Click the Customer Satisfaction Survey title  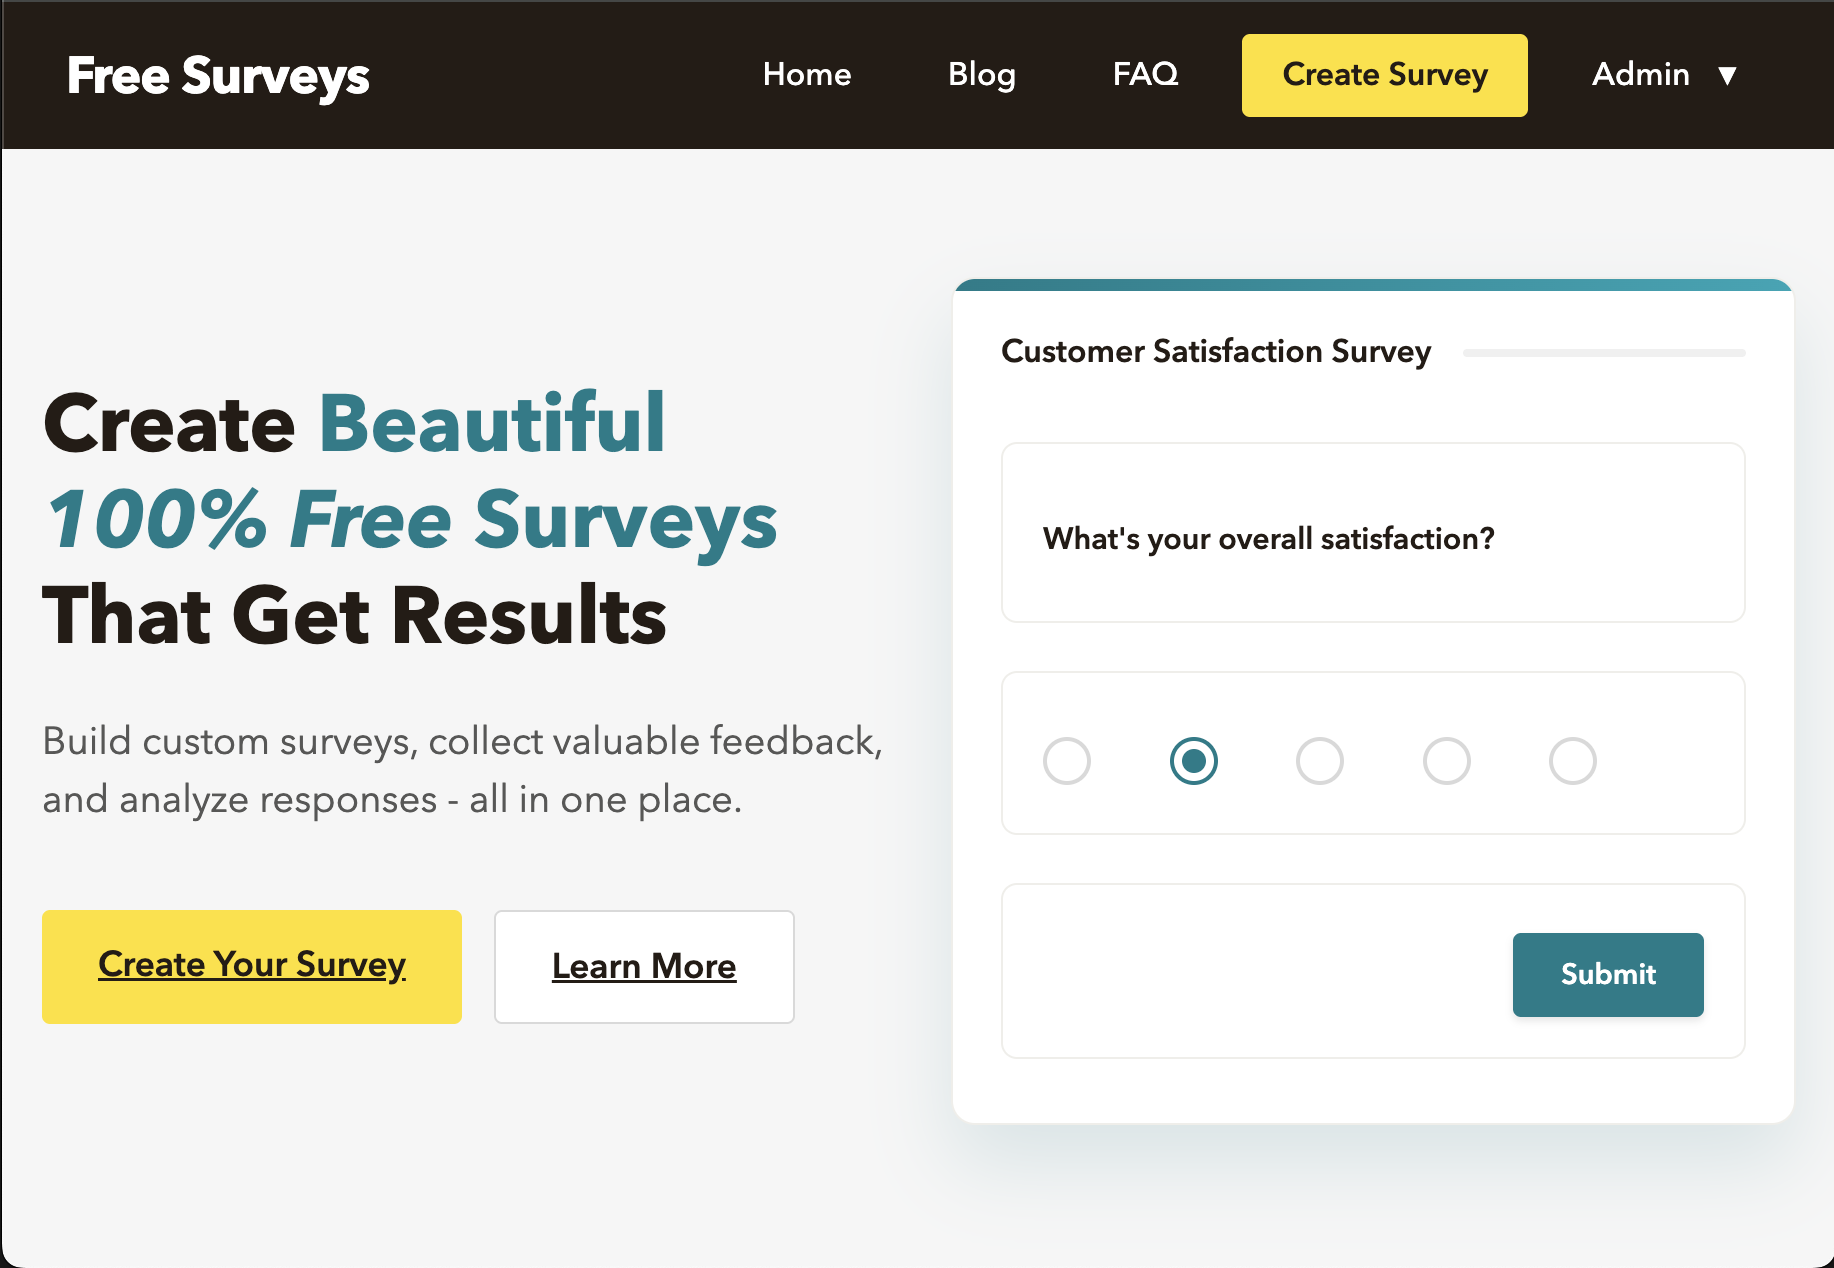coord(1216,352)
